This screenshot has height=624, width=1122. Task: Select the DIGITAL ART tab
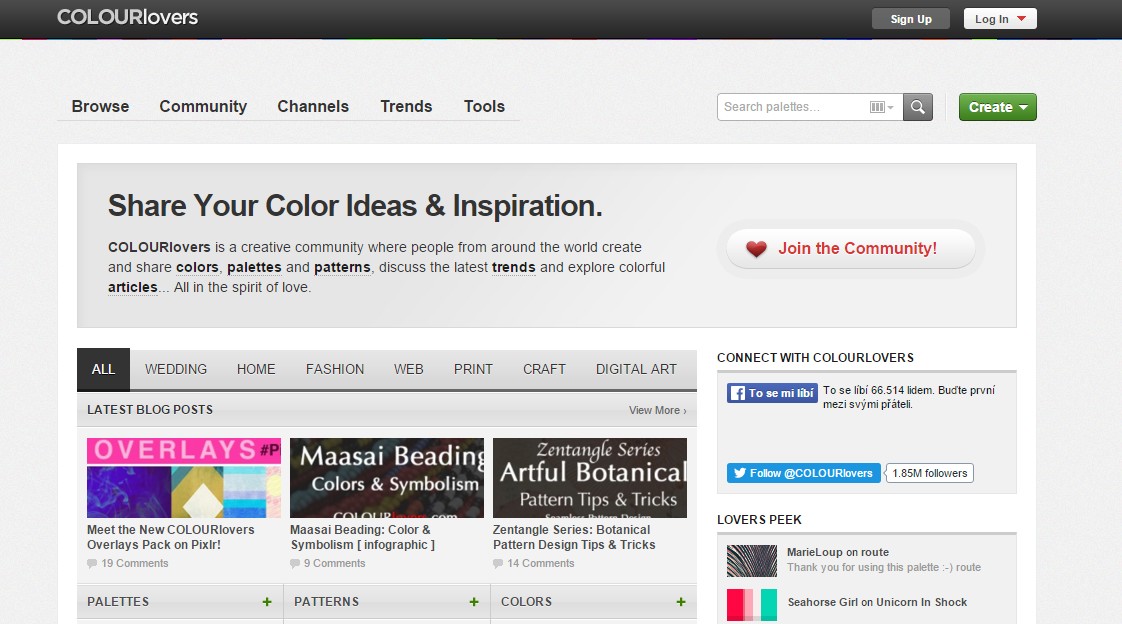pyautogui.click(x=637, y=369)
